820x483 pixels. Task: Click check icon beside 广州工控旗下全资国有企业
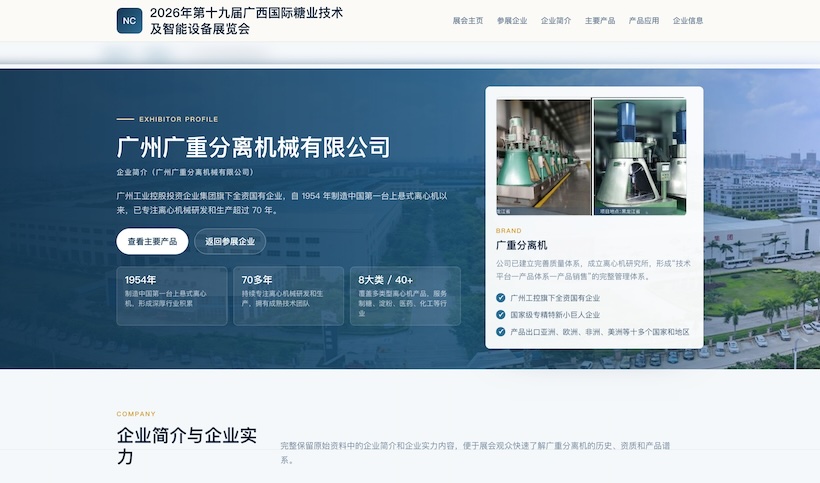pos(500,298)
